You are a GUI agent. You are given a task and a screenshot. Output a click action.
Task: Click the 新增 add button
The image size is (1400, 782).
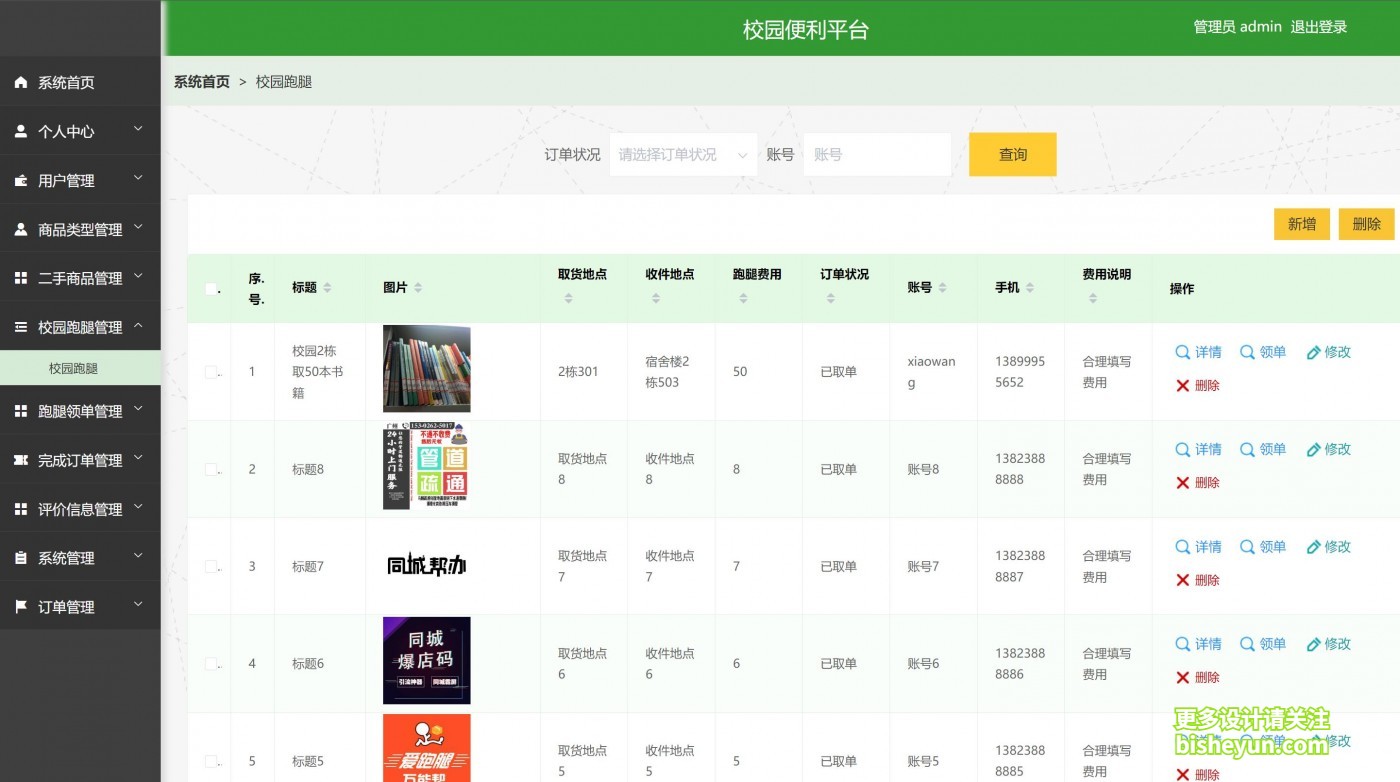[1301, 224]
